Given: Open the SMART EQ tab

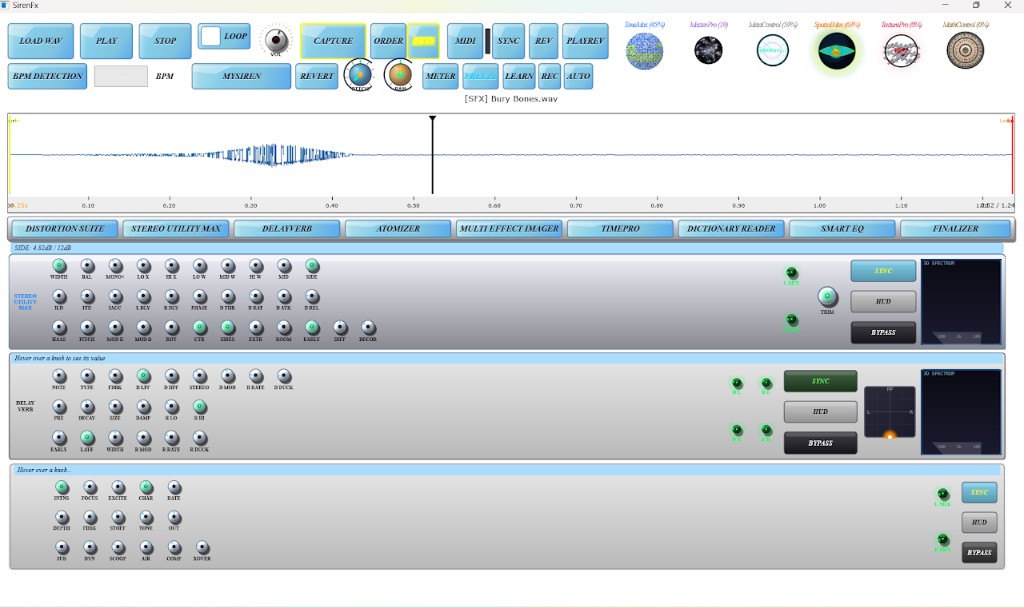Looking at the screenshot, I should tap(841, 228).
